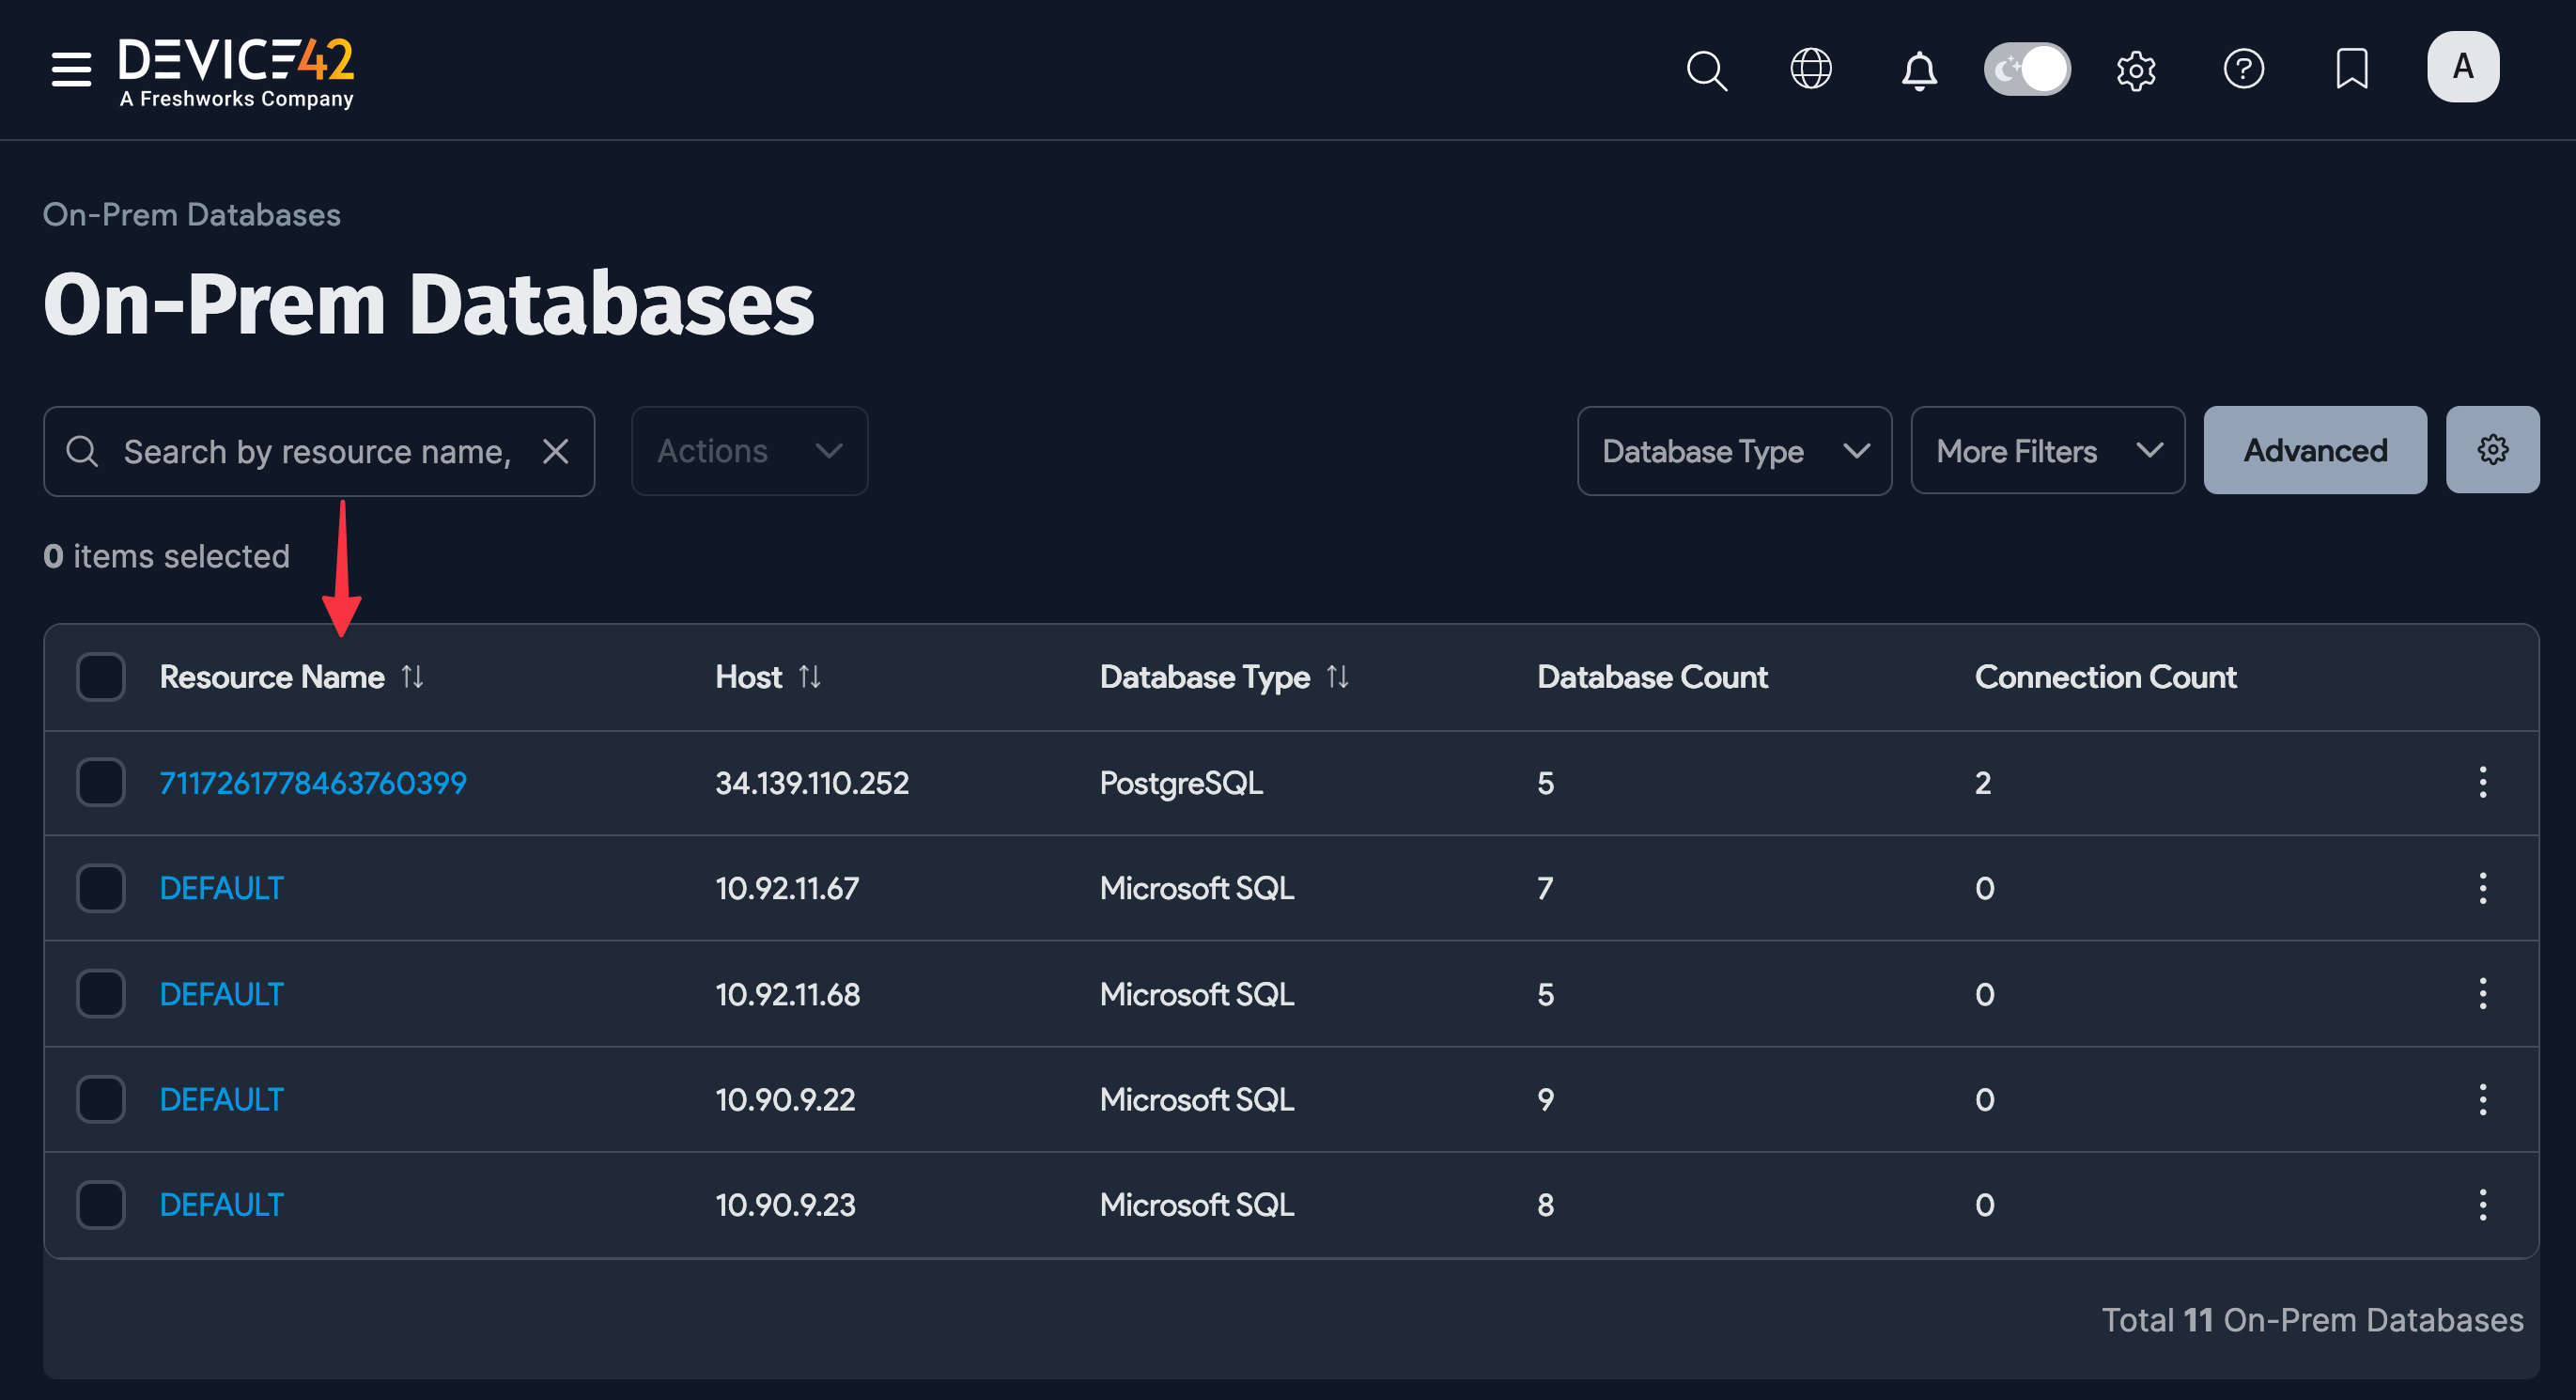
Task: Open the table column settings gear
Action: point(2492,450)
